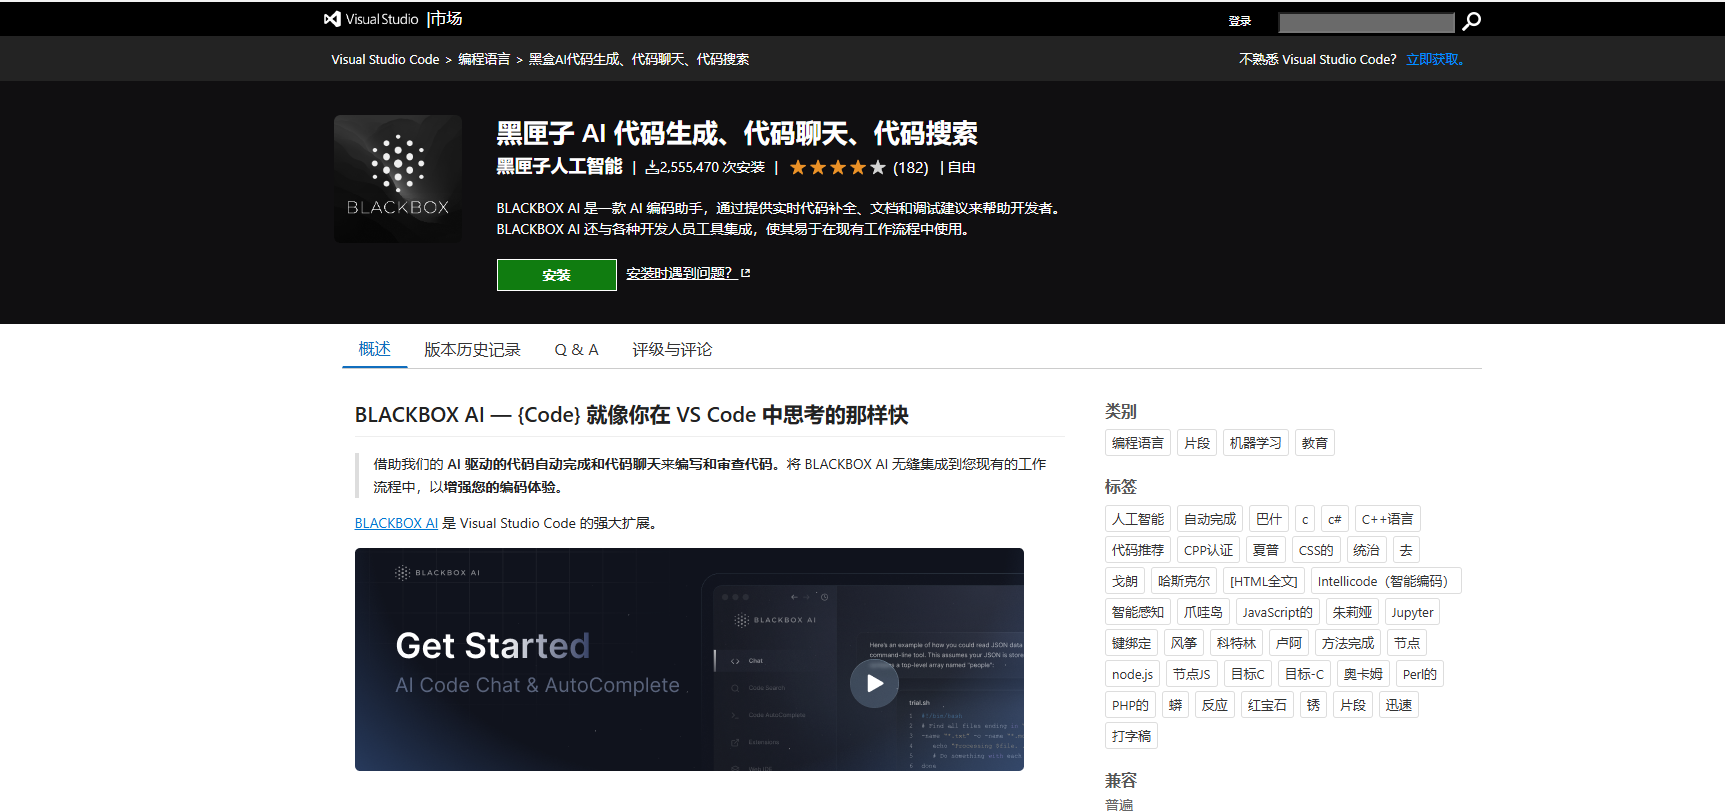The height and width of the screenshot is (812, 1725).
Task: Click the 迅速 tag
Action: click(1399, 705)
